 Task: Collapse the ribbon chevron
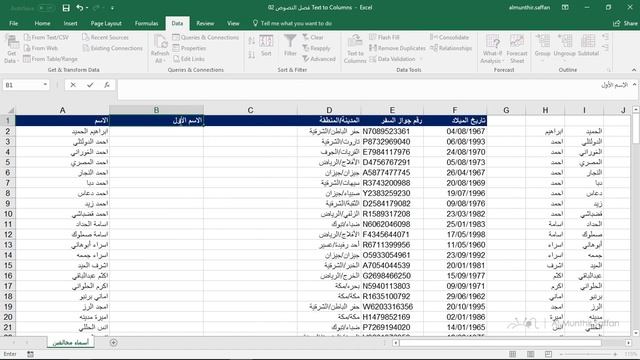point(634,70)
